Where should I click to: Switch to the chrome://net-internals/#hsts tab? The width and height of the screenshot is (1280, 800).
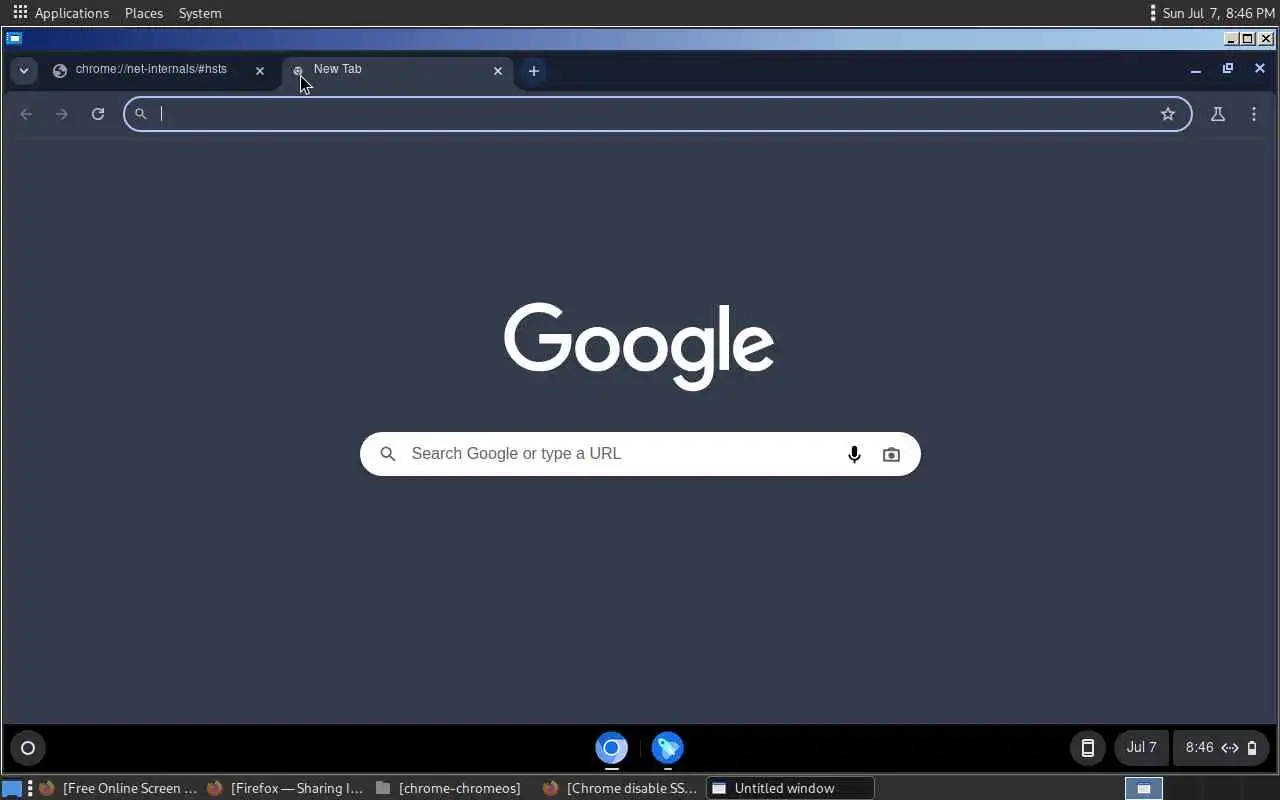tap(160, 70)
